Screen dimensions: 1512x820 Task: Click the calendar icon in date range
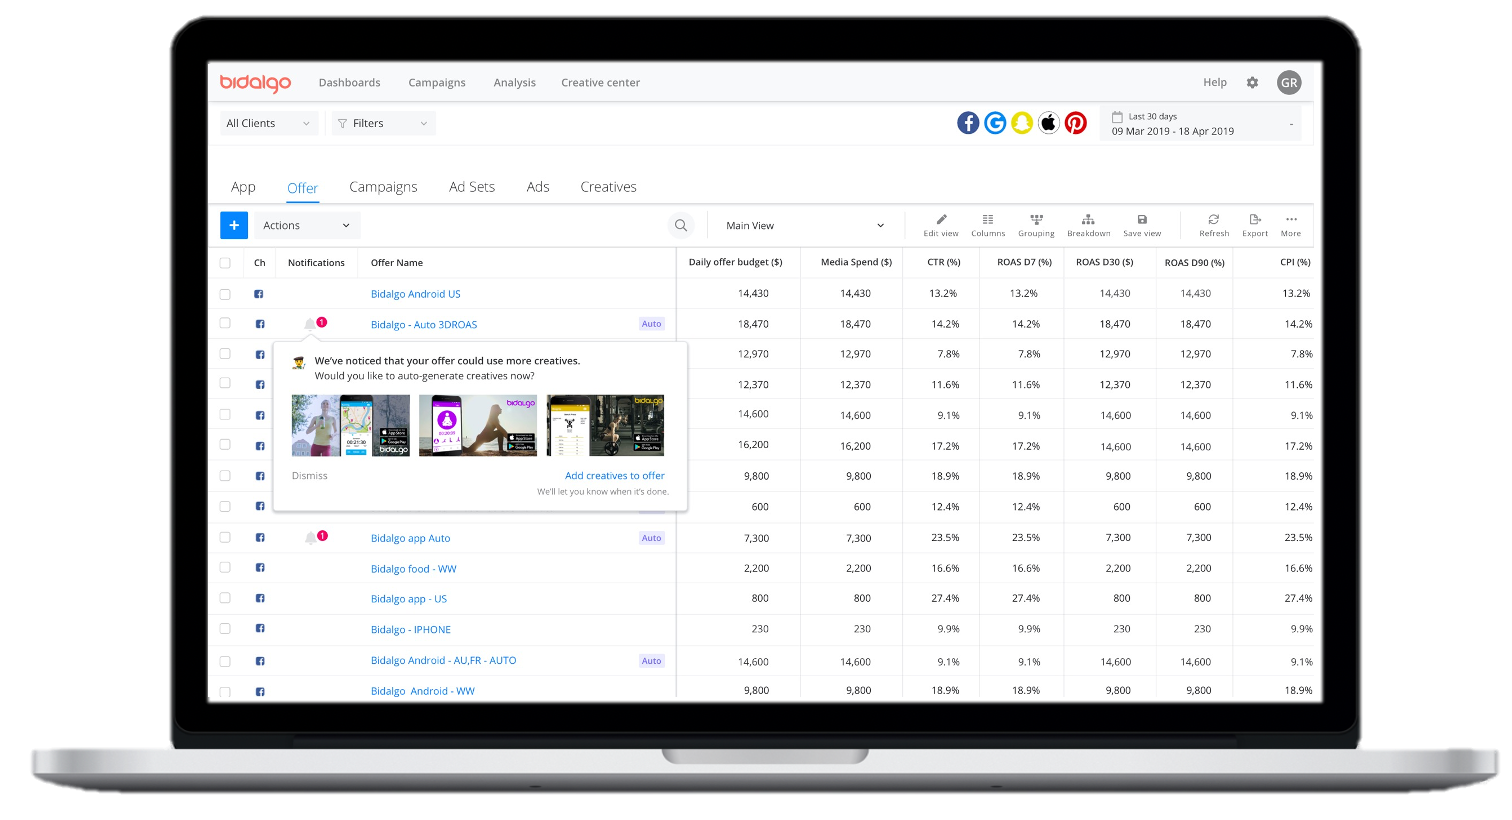click(x=1117, y=117)
